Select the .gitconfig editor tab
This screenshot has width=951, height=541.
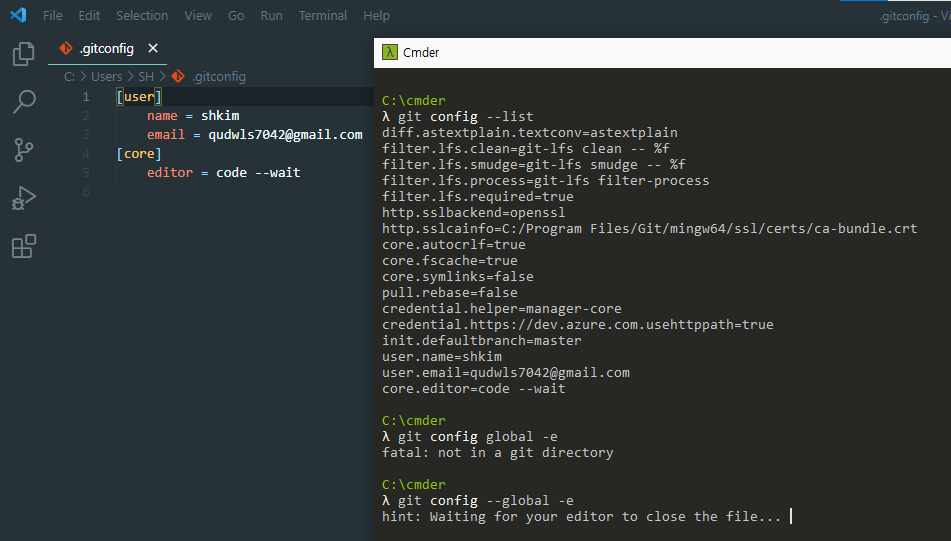click(x=107, y=49)
